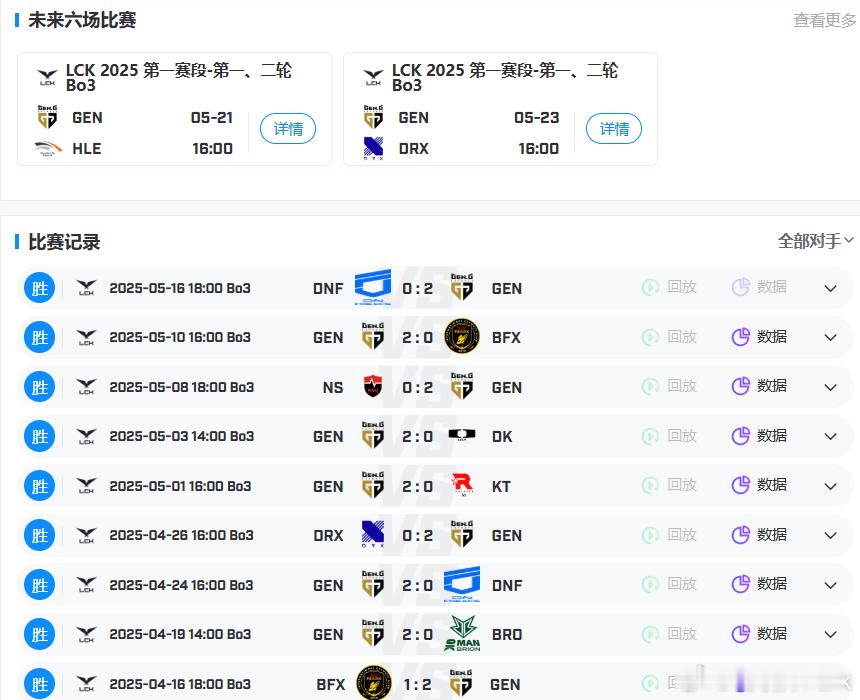860x700 pixels.
Task: Play 回放 replay for 04-19 GEN vs BRO
Action: 670,634
